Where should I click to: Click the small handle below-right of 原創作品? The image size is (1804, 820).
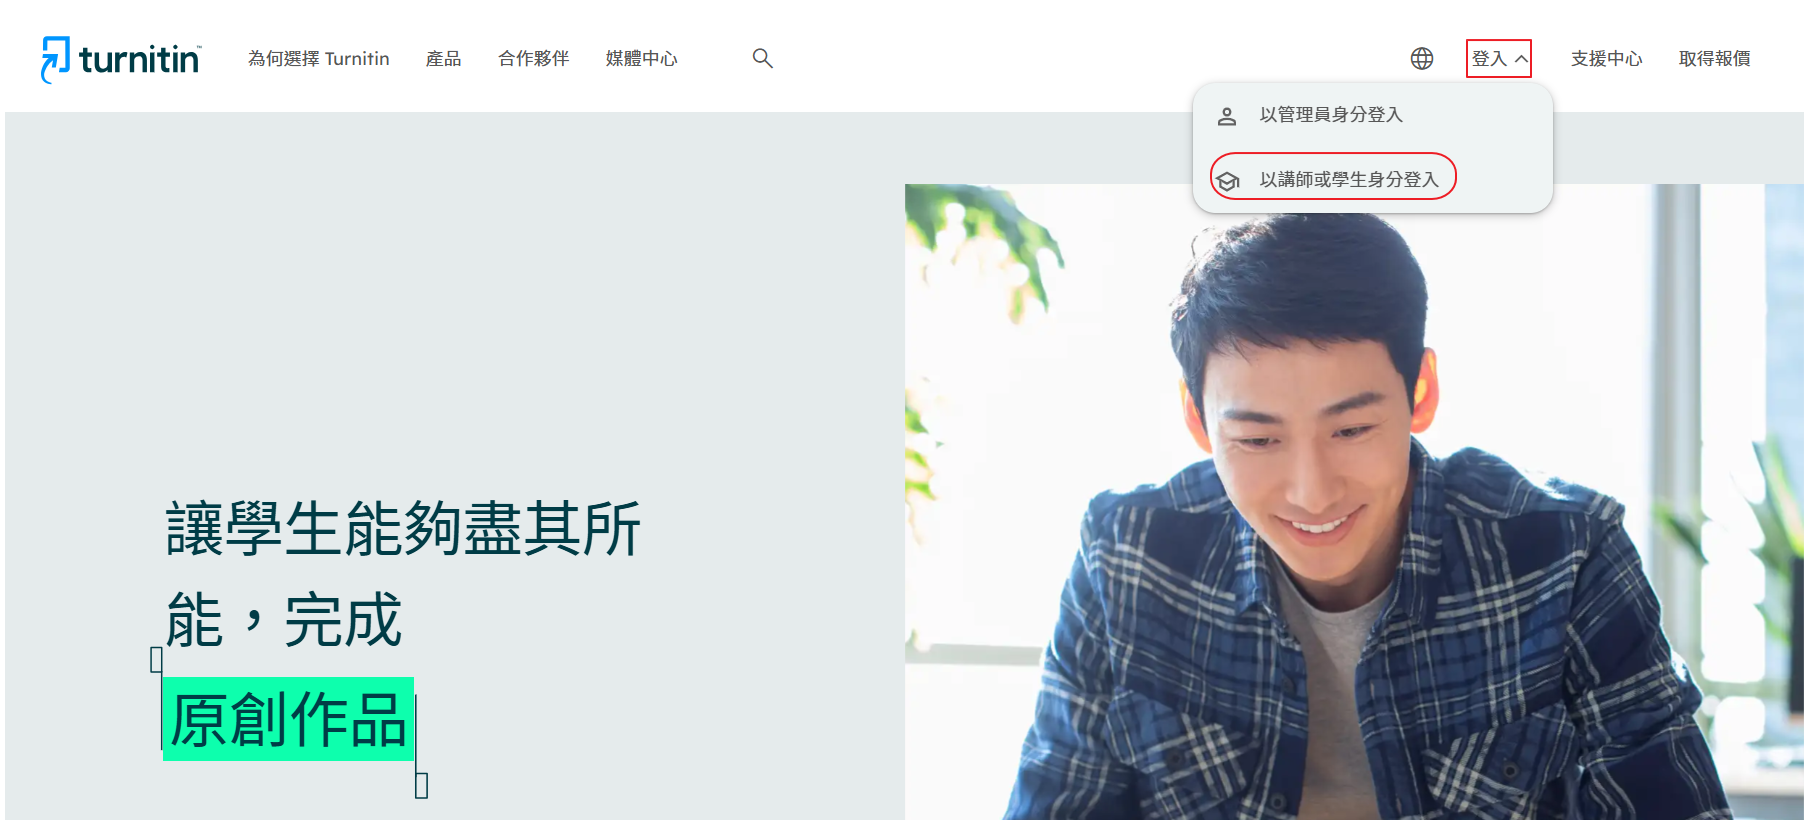(x=421, y=785)
